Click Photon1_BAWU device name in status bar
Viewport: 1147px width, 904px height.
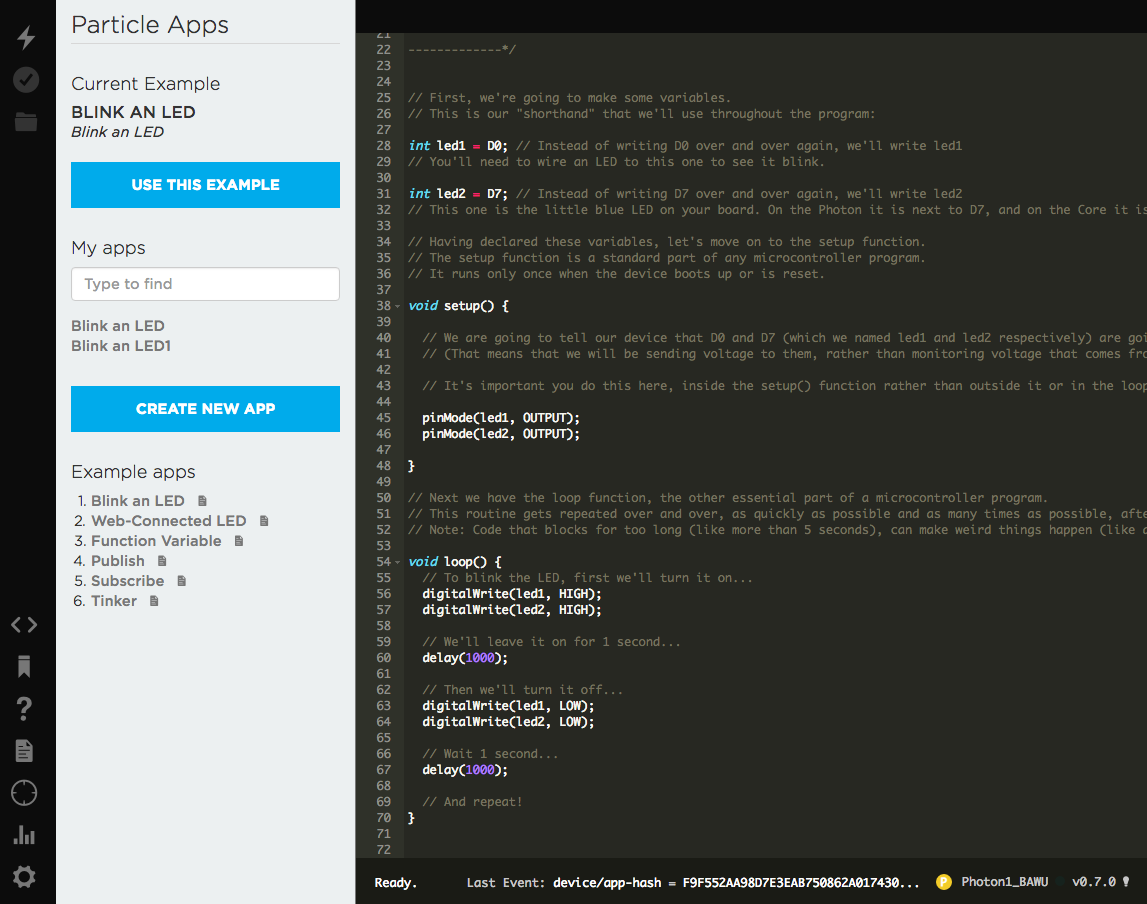coord(1004,882)
